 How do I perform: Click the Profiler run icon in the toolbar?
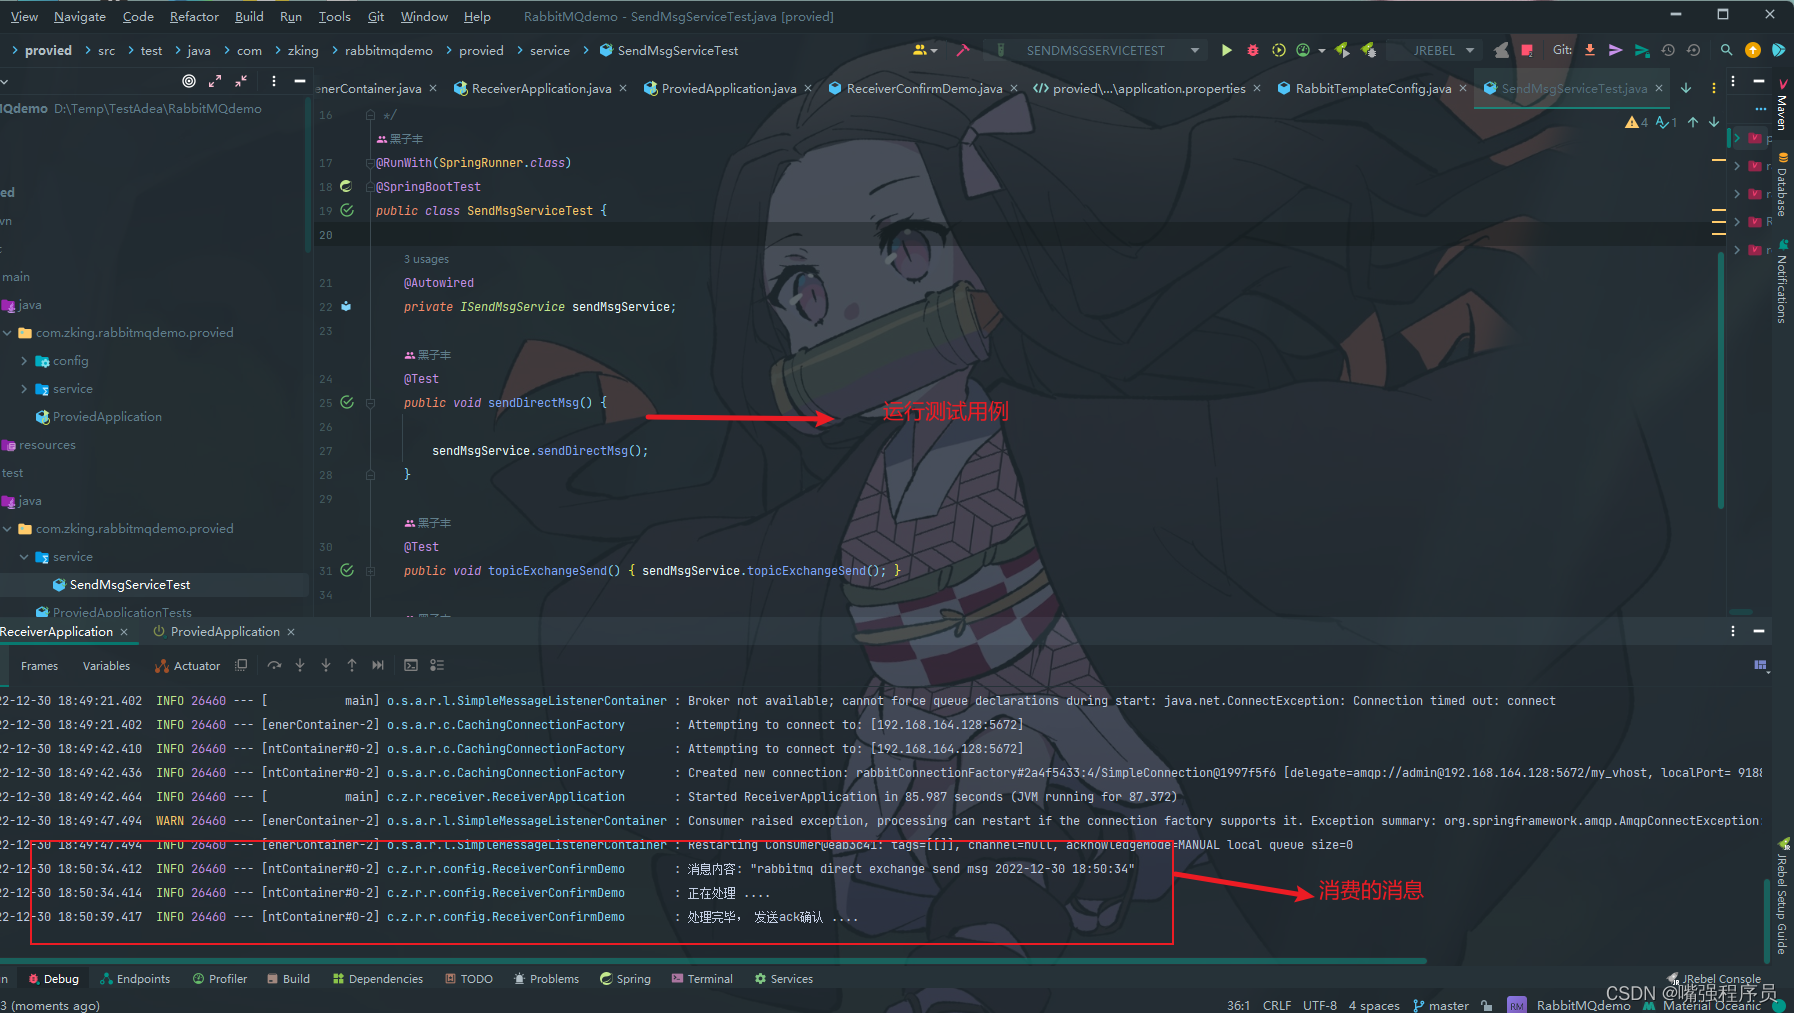tap(1303, 50)
